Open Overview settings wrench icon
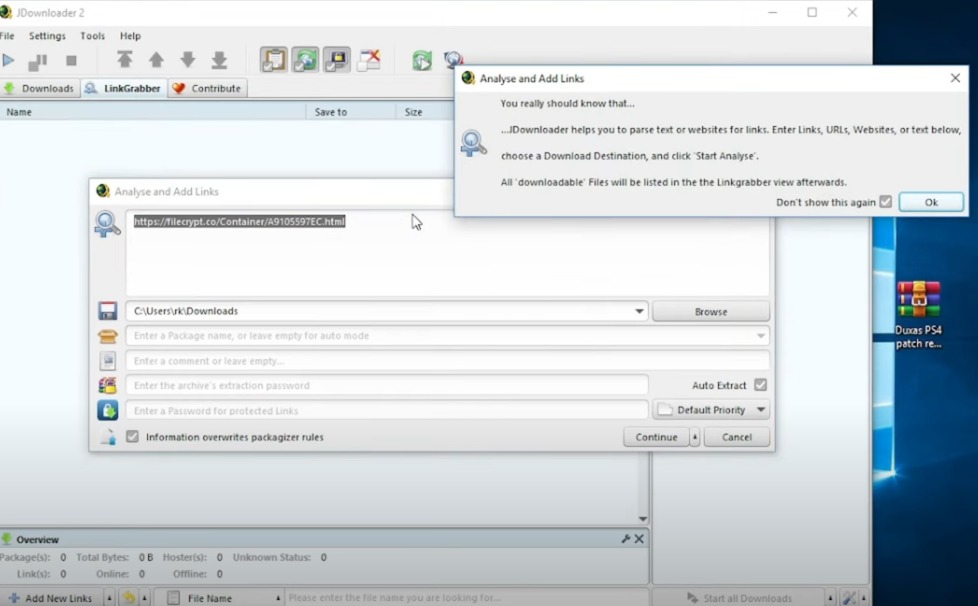978x606 pixels. pyautogui.click(x=626, y=539)
